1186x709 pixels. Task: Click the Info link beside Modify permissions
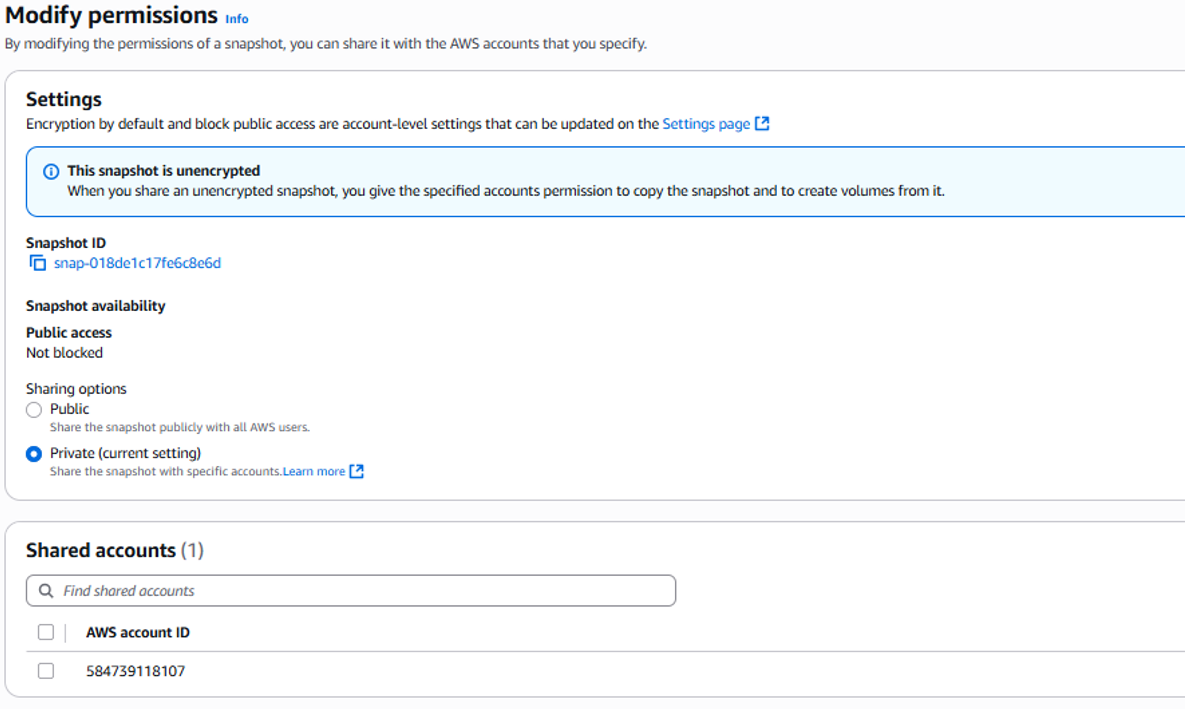236,19
